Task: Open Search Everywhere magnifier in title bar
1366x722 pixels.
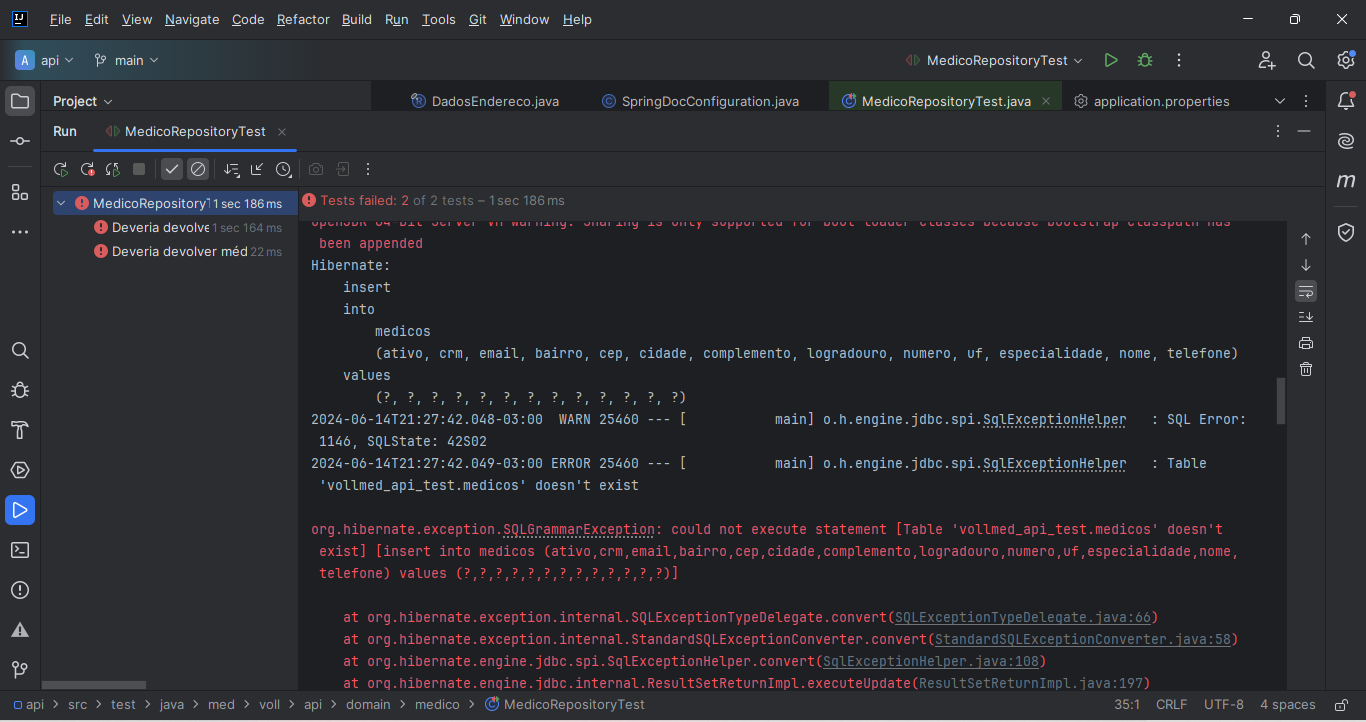Action: click(1306, 60)
